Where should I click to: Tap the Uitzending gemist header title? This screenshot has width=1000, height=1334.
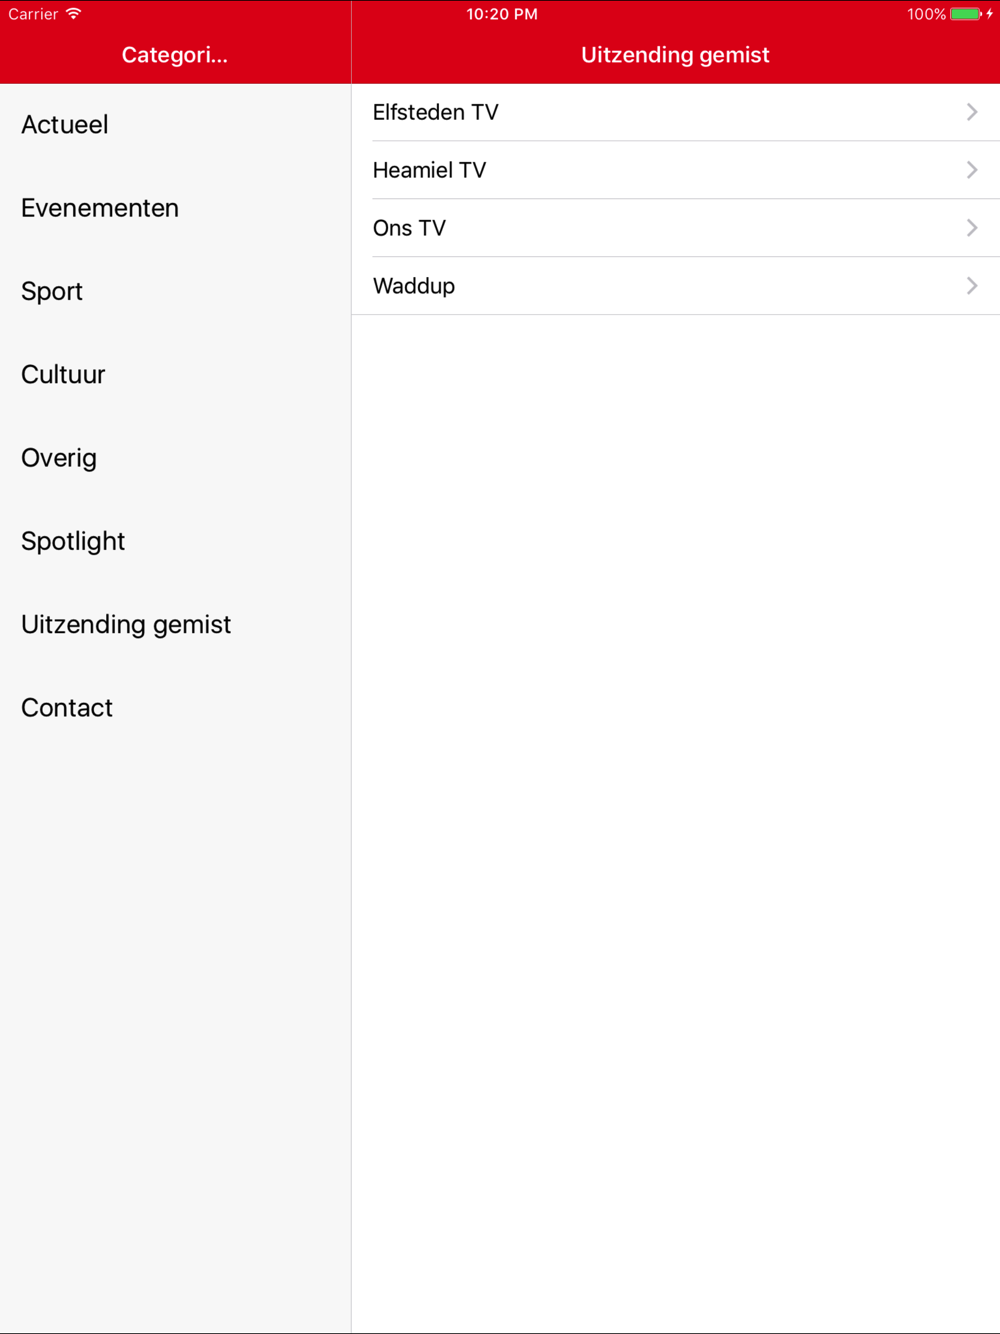click(675, 55)
